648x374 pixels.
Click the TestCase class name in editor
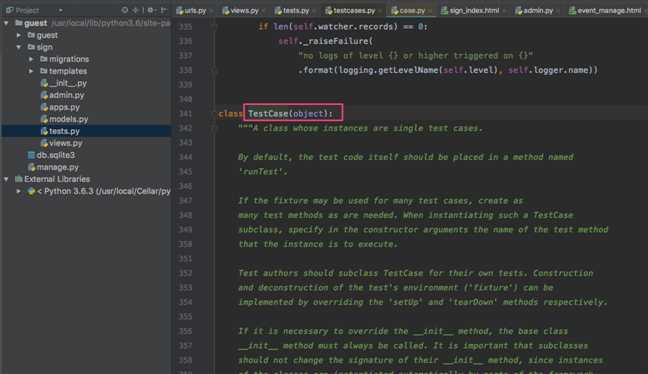click(268, 113)
